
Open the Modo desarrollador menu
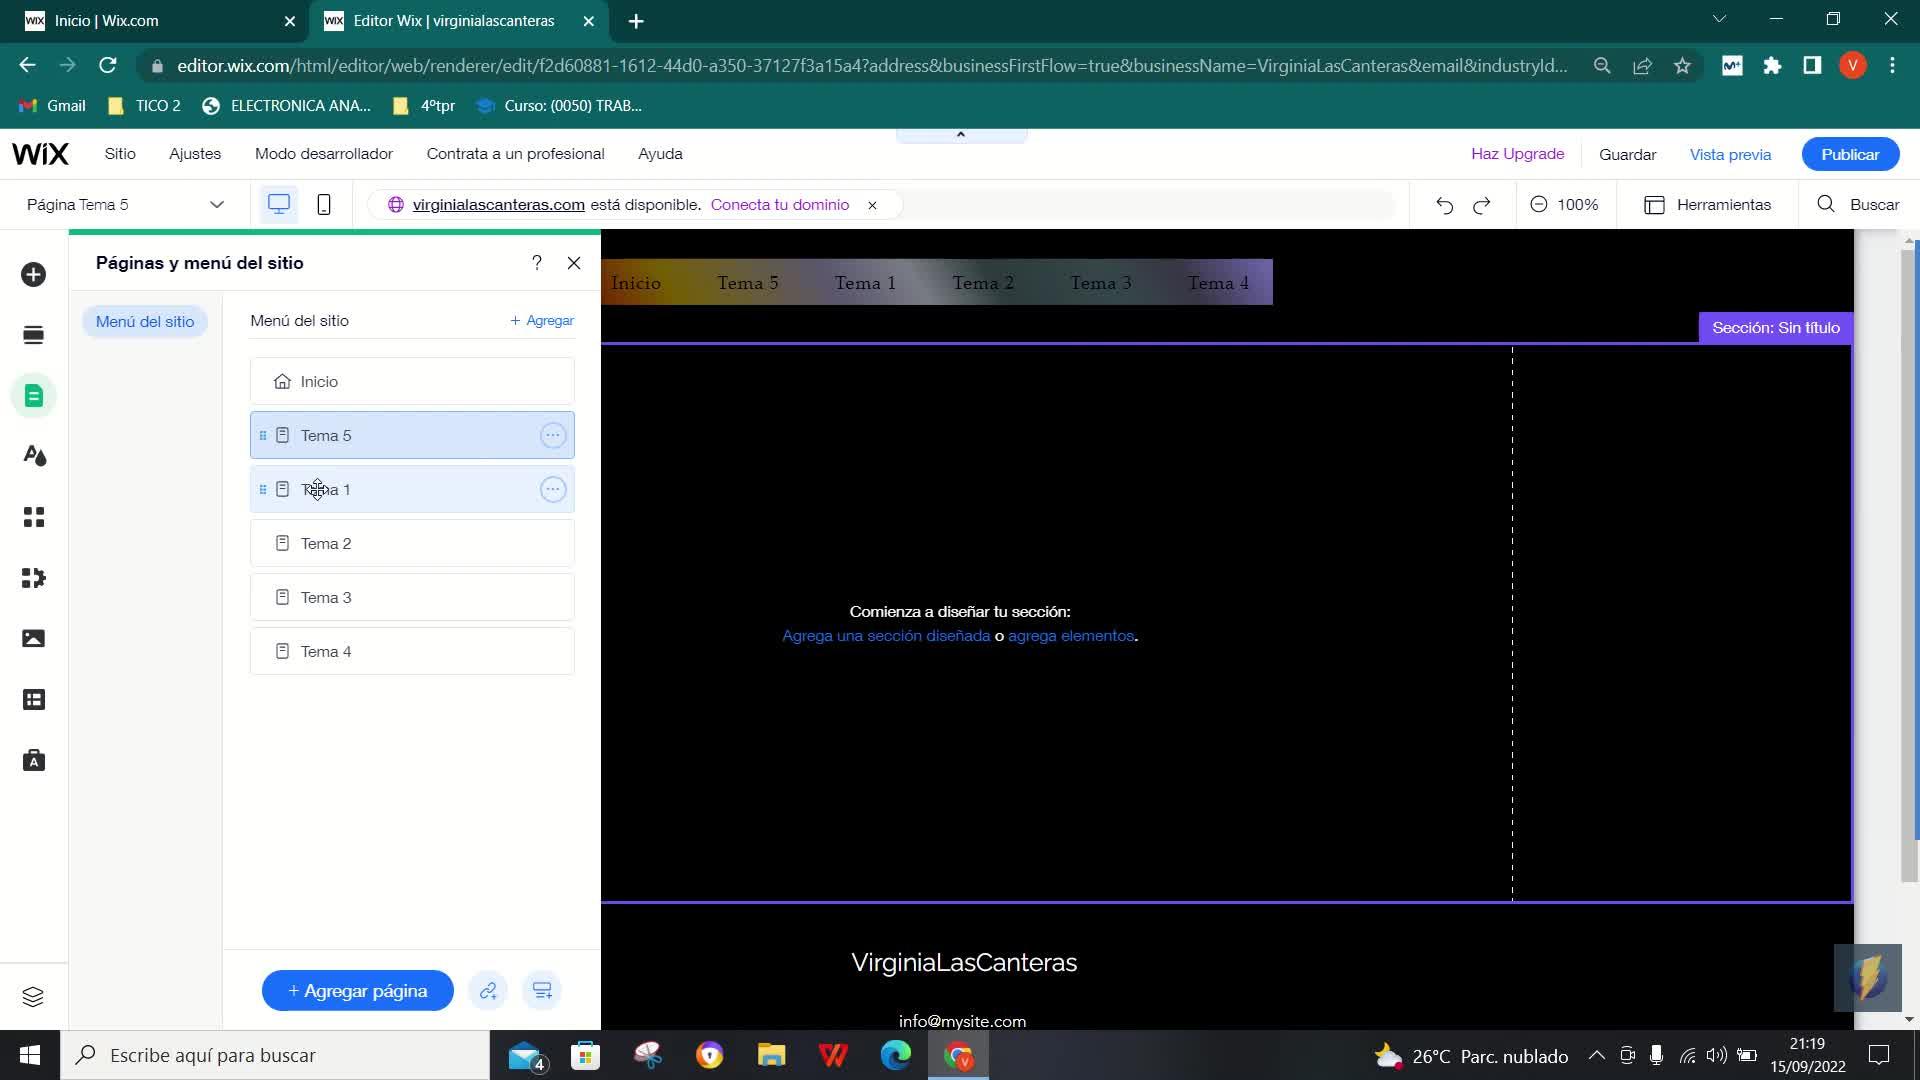(x=324, y=154)
